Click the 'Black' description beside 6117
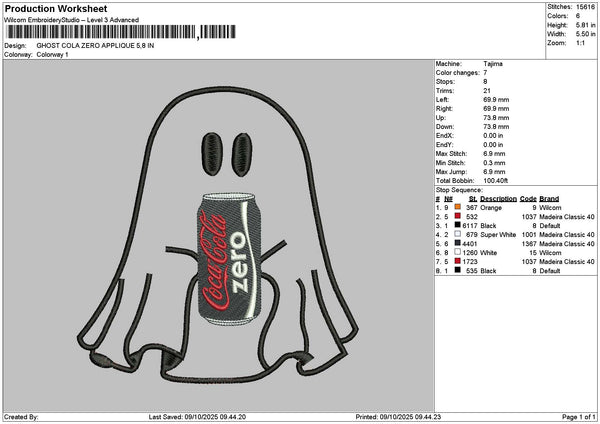The width and height of the screenshot is (600, 424). click(488, 226)
